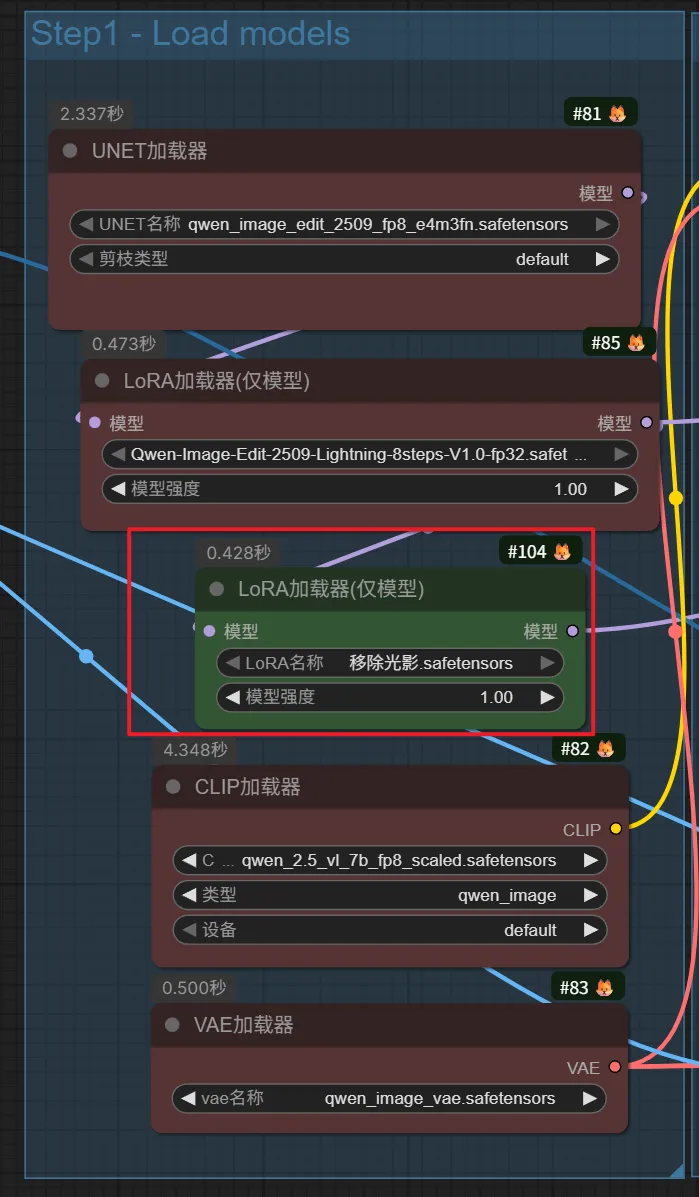Select the VAE加载器 node title
Screen dimensions: 699x1197
tap(243, 1025)
